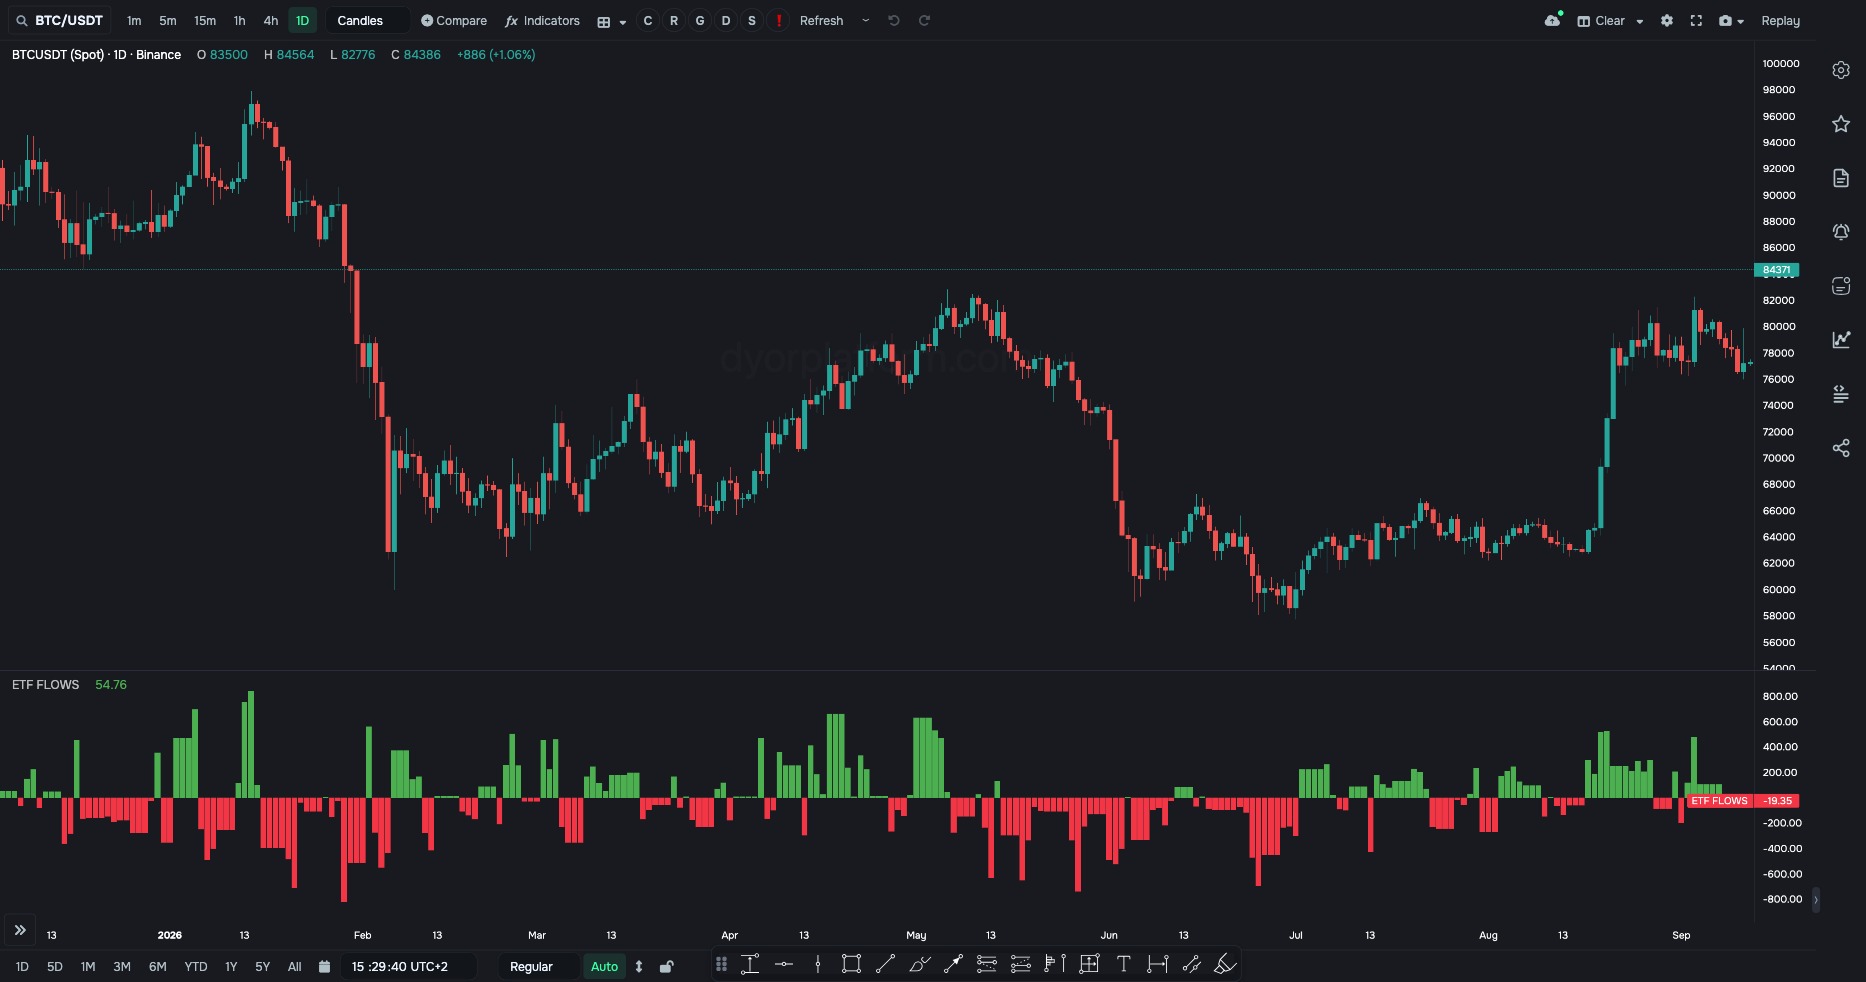
Task: Open chart settings gear in top toolbar
Action: pos(1667,20)
